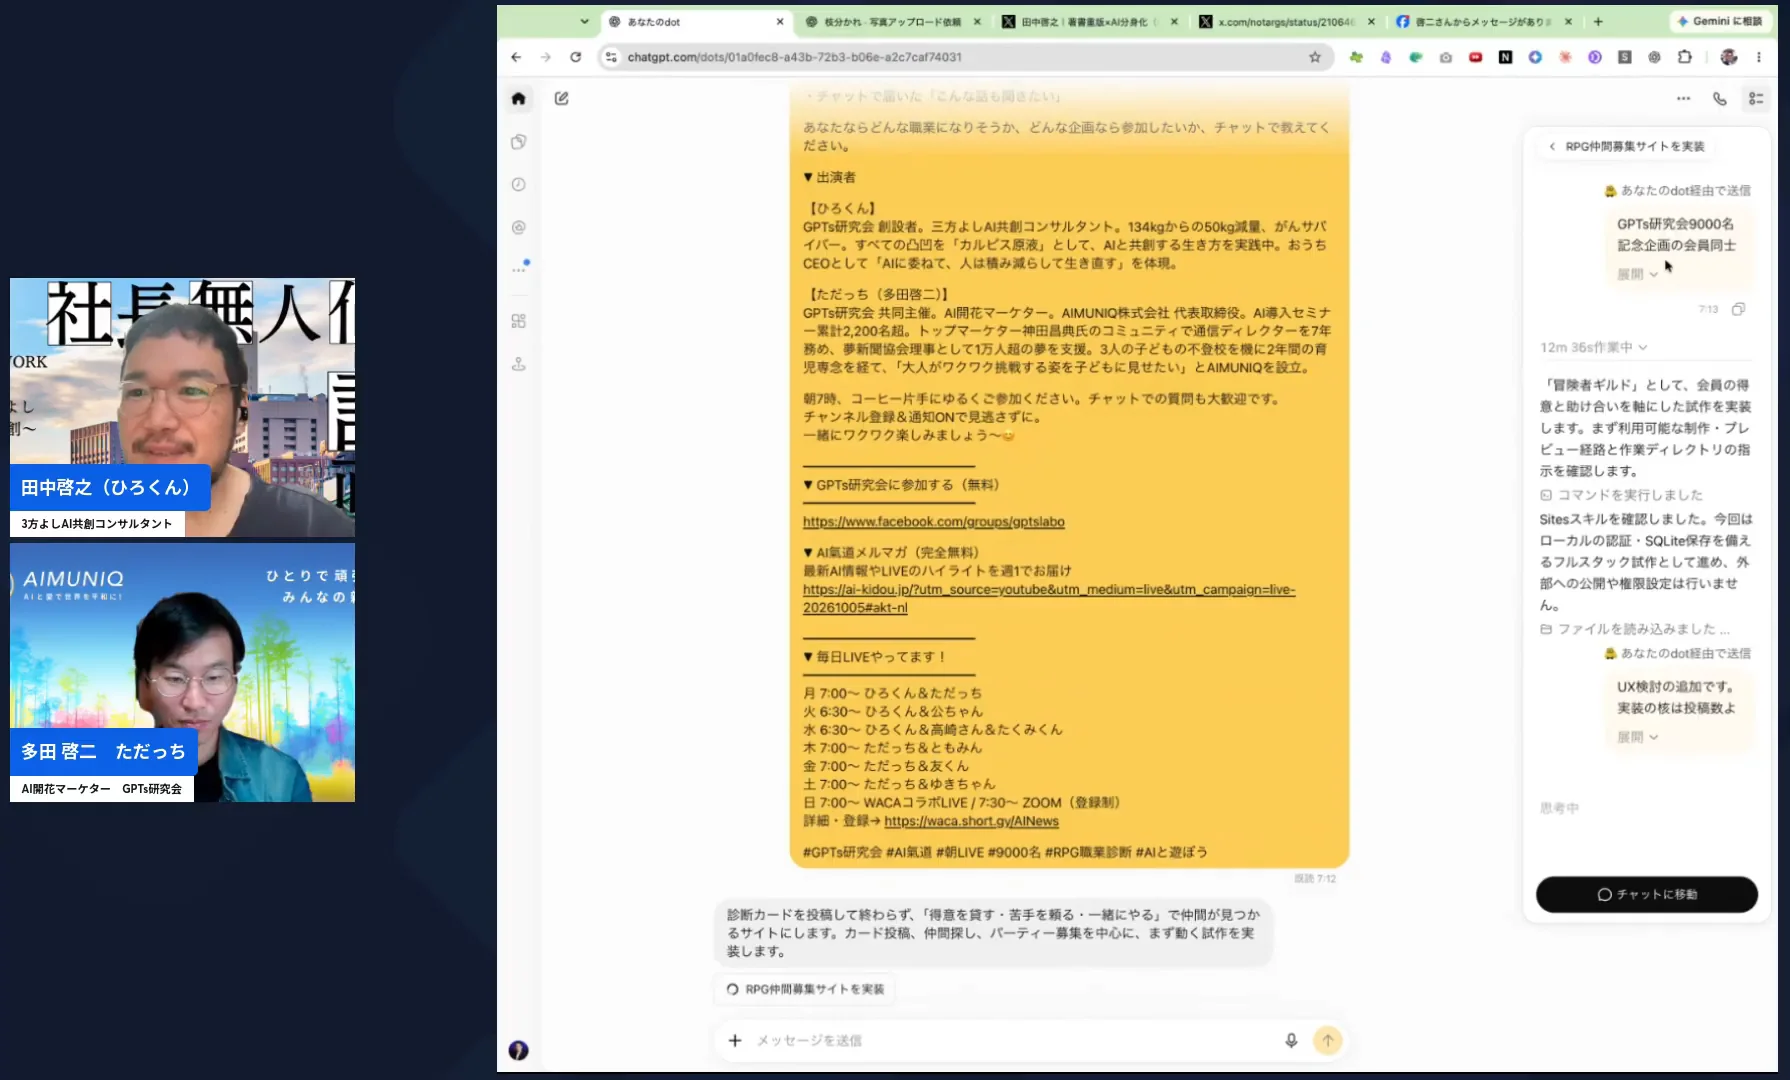
Task: Open the Extensions puzzle icon
Action: point(1685,57)
